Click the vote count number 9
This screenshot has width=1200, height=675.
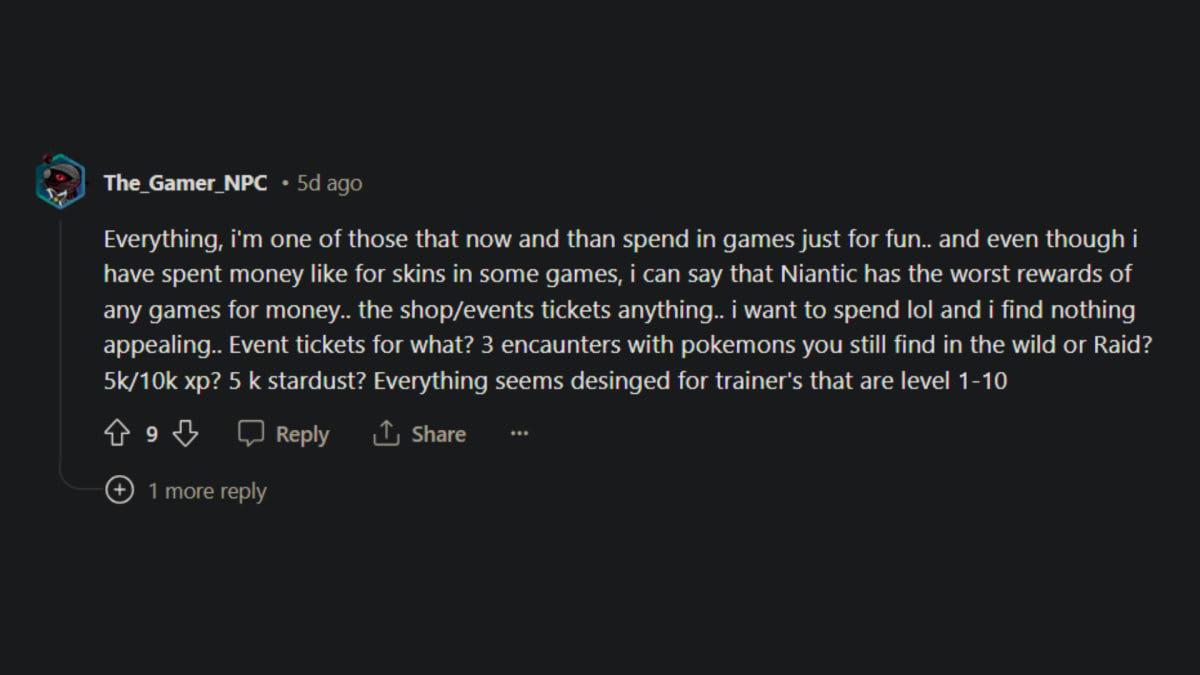click(x=152, y=434)
